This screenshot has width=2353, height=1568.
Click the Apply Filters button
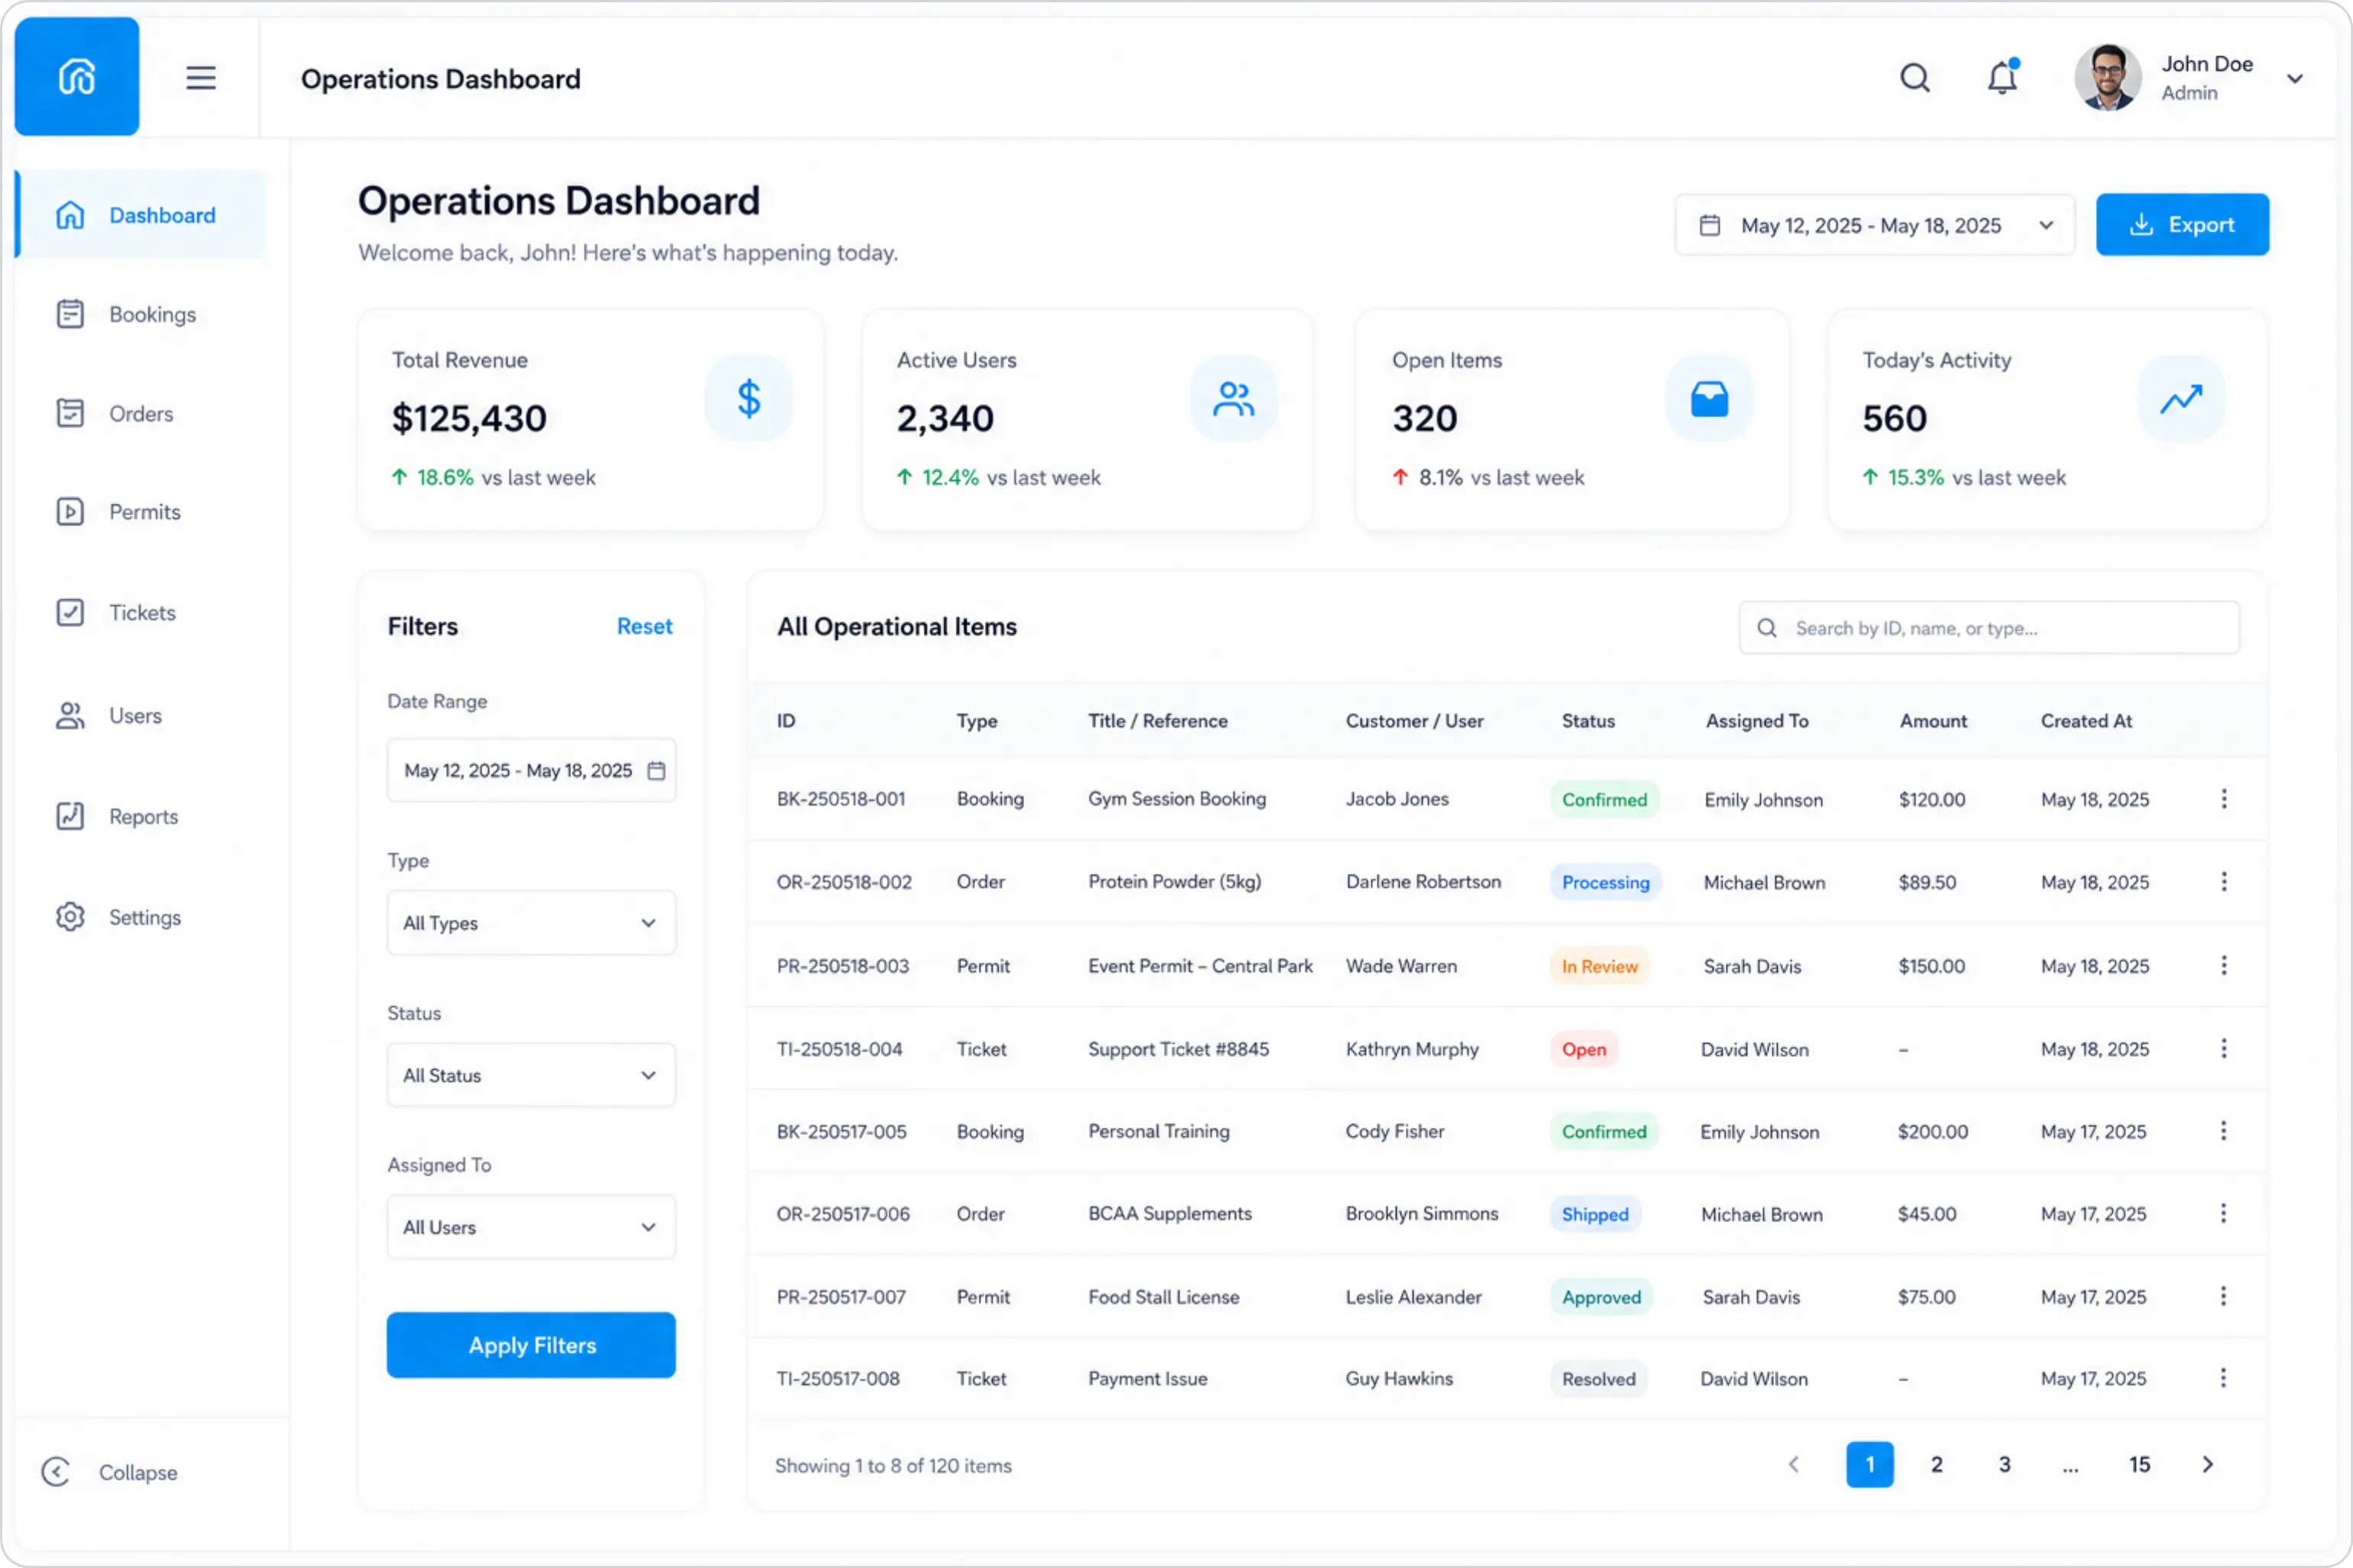(x=531, y=1345)
